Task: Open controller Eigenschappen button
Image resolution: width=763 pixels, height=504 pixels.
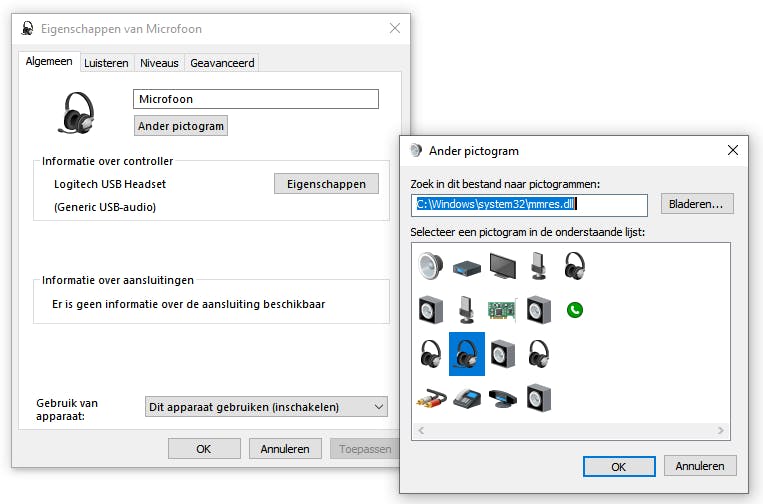Action: point(326,183)
